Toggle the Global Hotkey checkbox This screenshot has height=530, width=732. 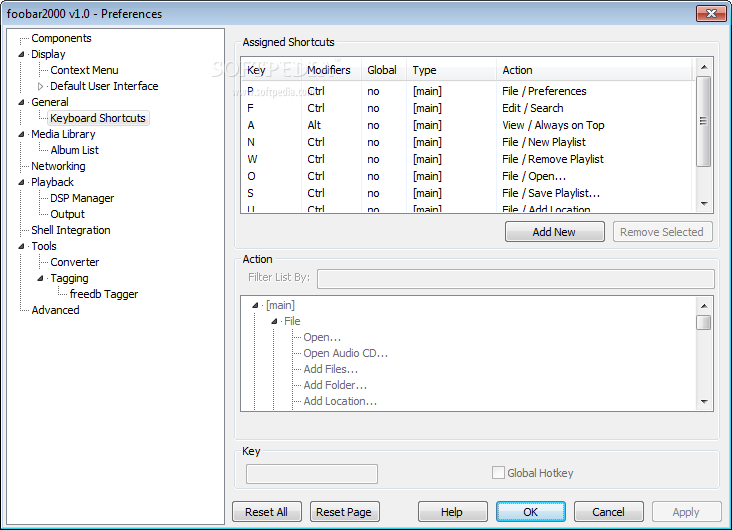[x=498, y=473]
